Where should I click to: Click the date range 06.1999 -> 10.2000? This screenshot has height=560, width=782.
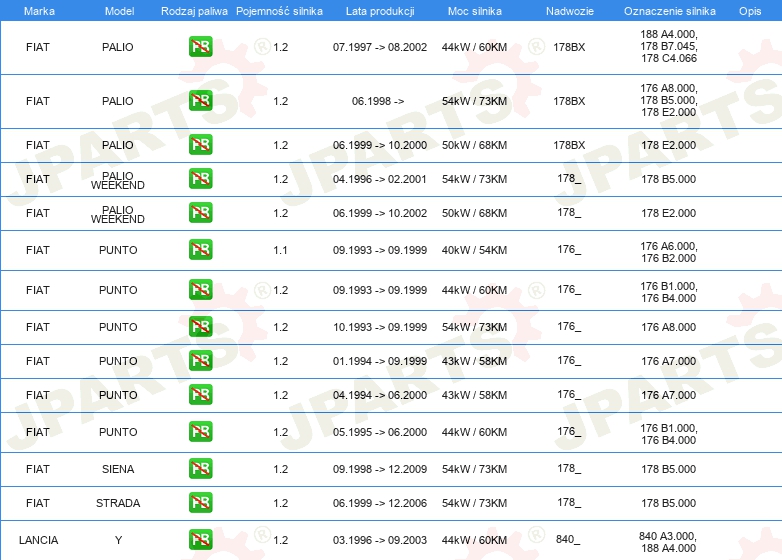pos(380,145)
